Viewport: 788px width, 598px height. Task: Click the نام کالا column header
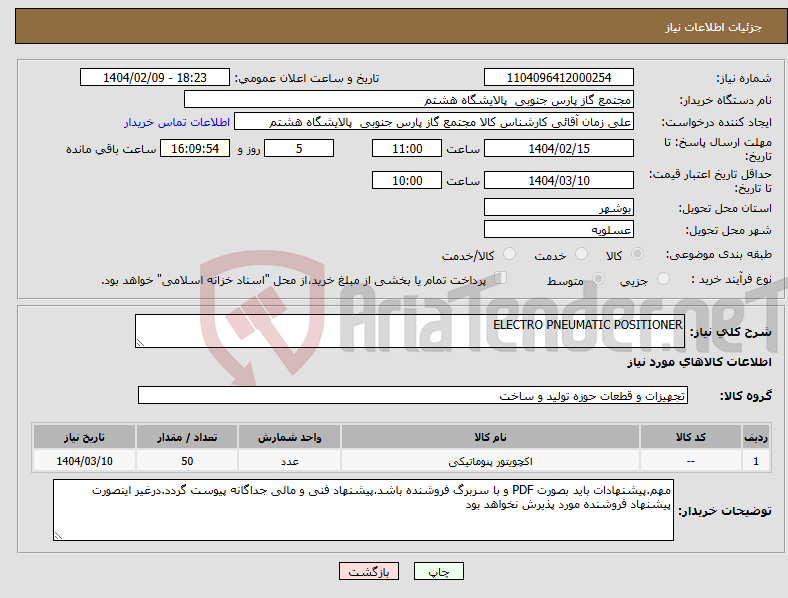tap(490, 437)
